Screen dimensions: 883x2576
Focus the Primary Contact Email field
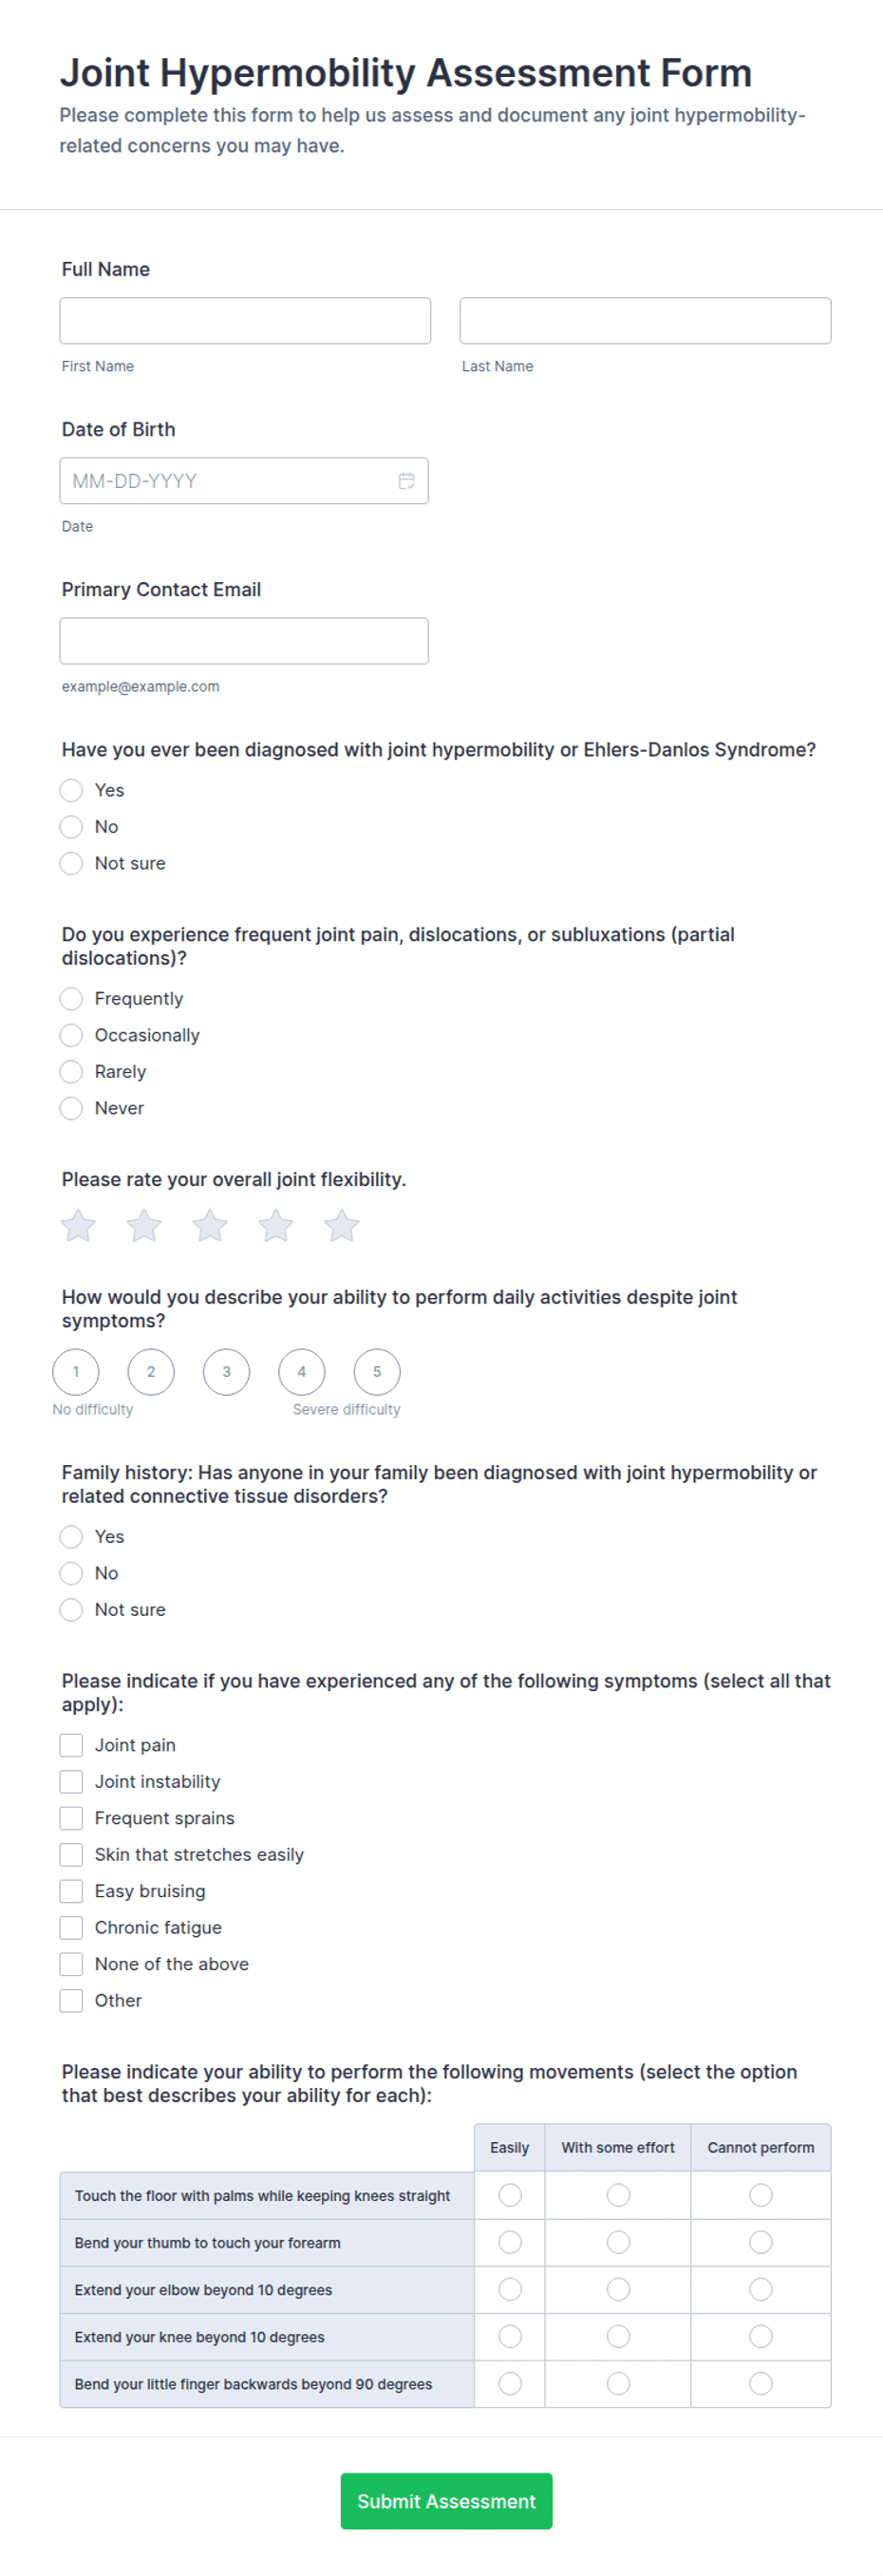[244, 640]
